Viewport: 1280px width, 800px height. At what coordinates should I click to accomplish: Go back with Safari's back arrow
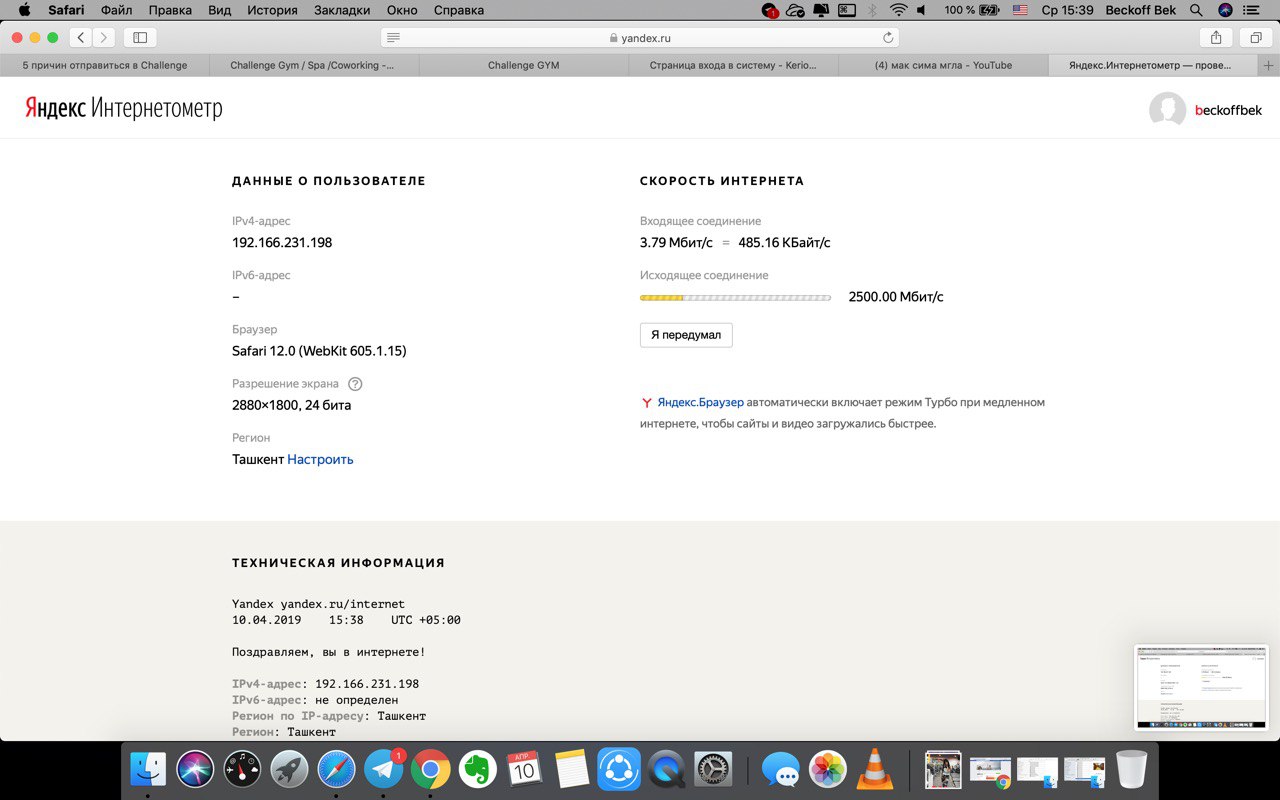pyautogui.click(x=81, y=37)
